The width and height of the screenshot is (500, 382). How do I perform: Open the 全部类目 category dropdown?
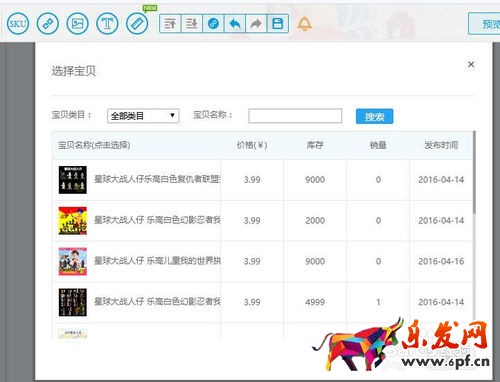(x=143, y=116)
